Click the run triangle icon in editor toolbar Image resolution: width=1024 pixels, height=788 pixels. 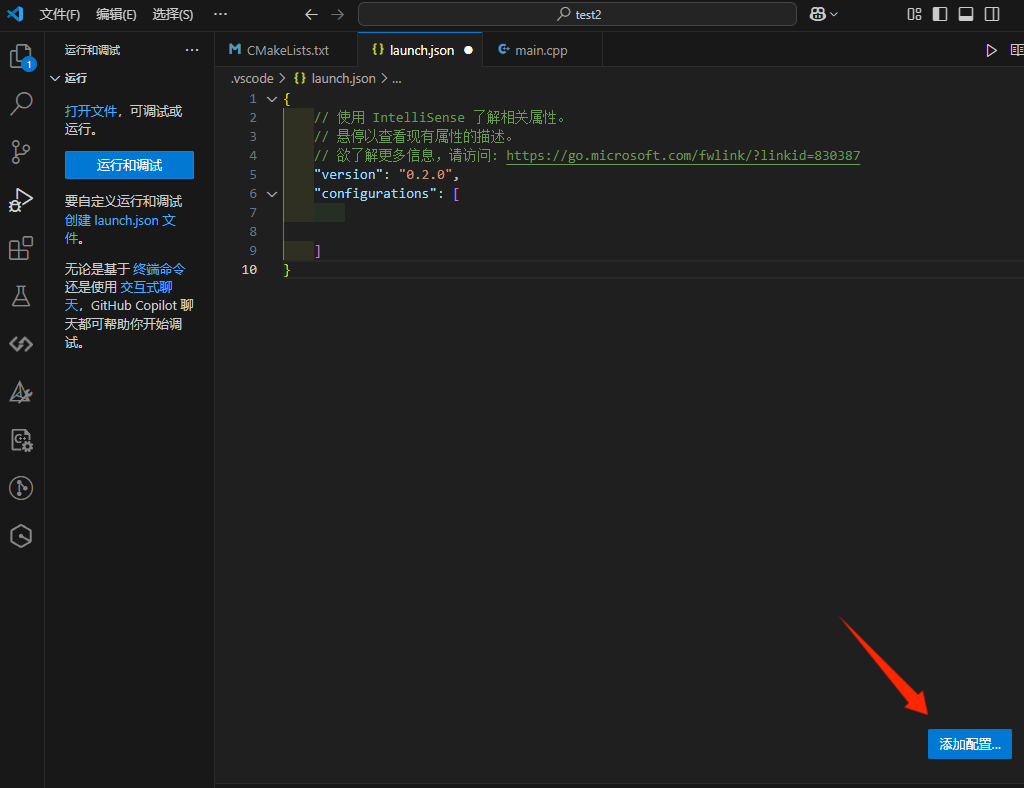[991, 50]
